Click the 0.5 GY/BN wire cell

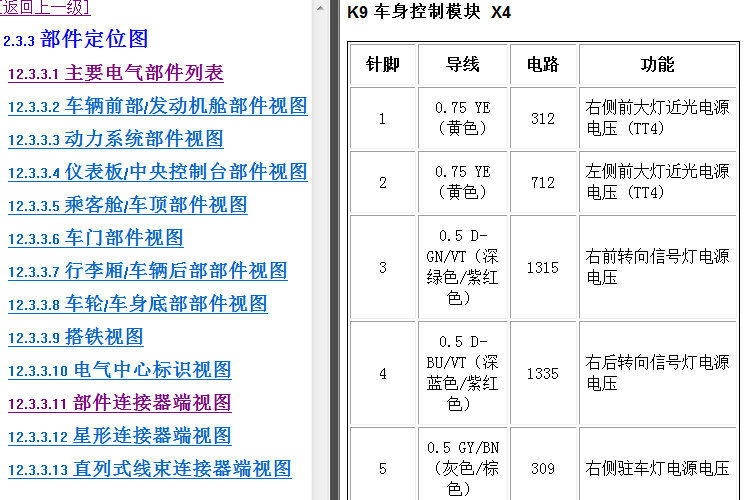point(463,464)
